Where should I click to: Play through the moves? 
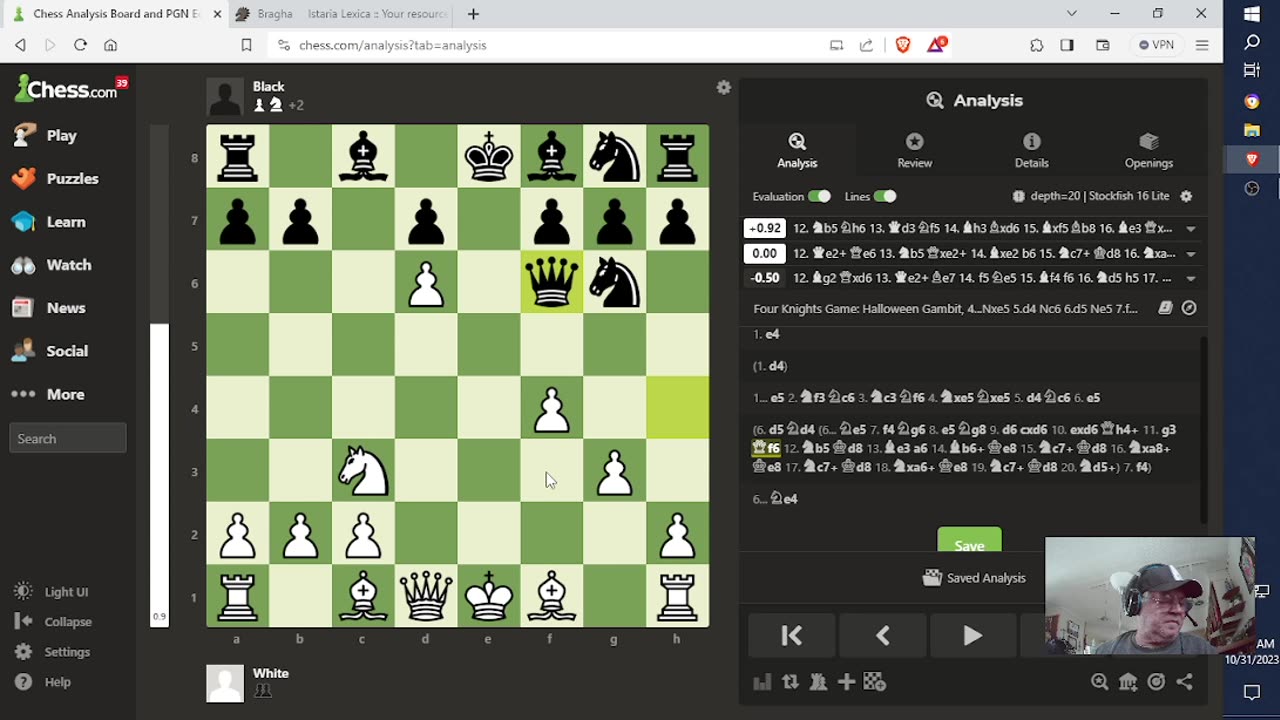click(972, 636)
